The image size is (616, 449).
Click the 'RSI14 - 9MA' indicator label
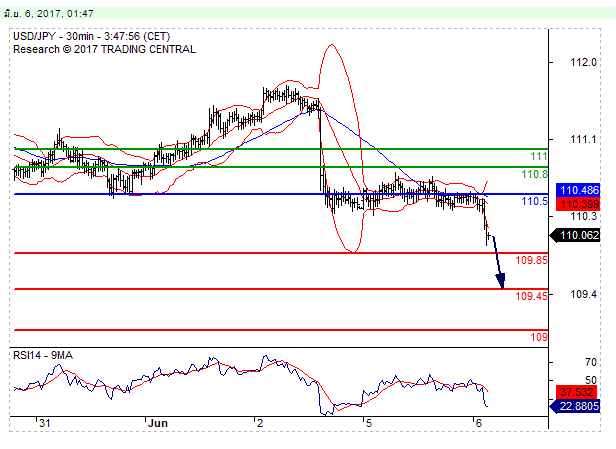(x=43, y=356)
